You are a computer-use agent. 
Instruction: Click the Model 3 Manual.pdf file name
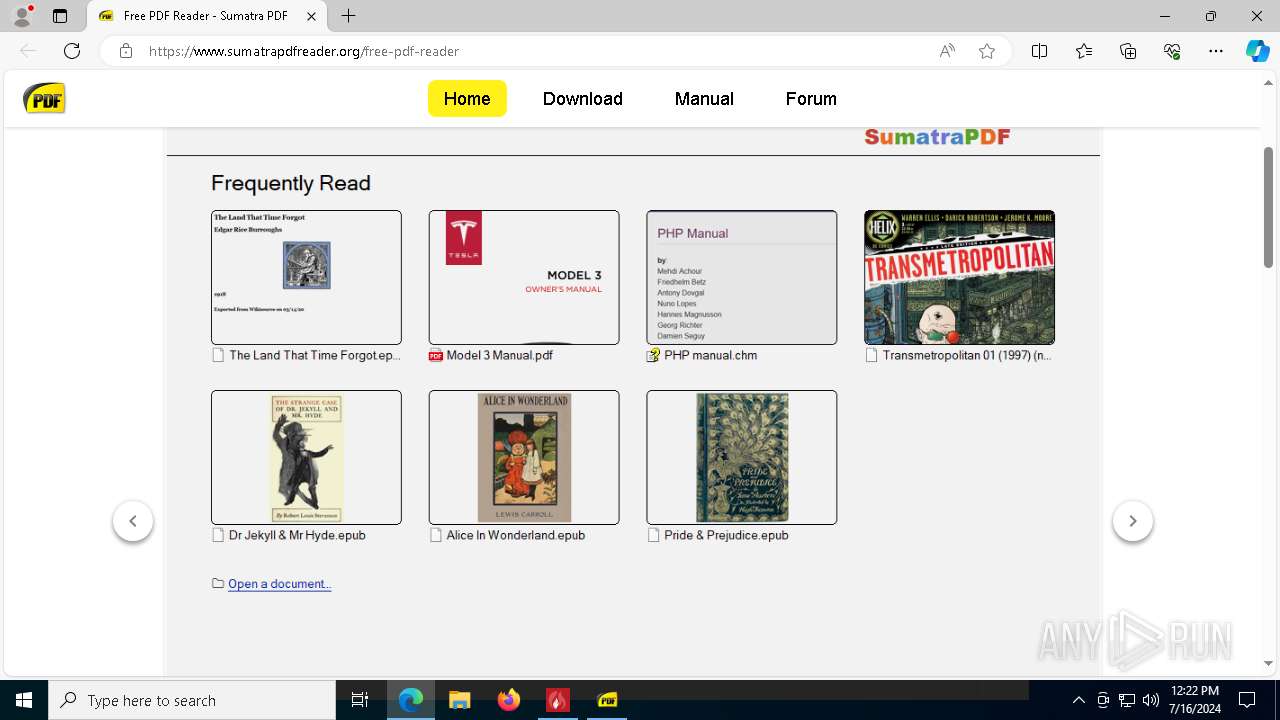pos(500,355)
